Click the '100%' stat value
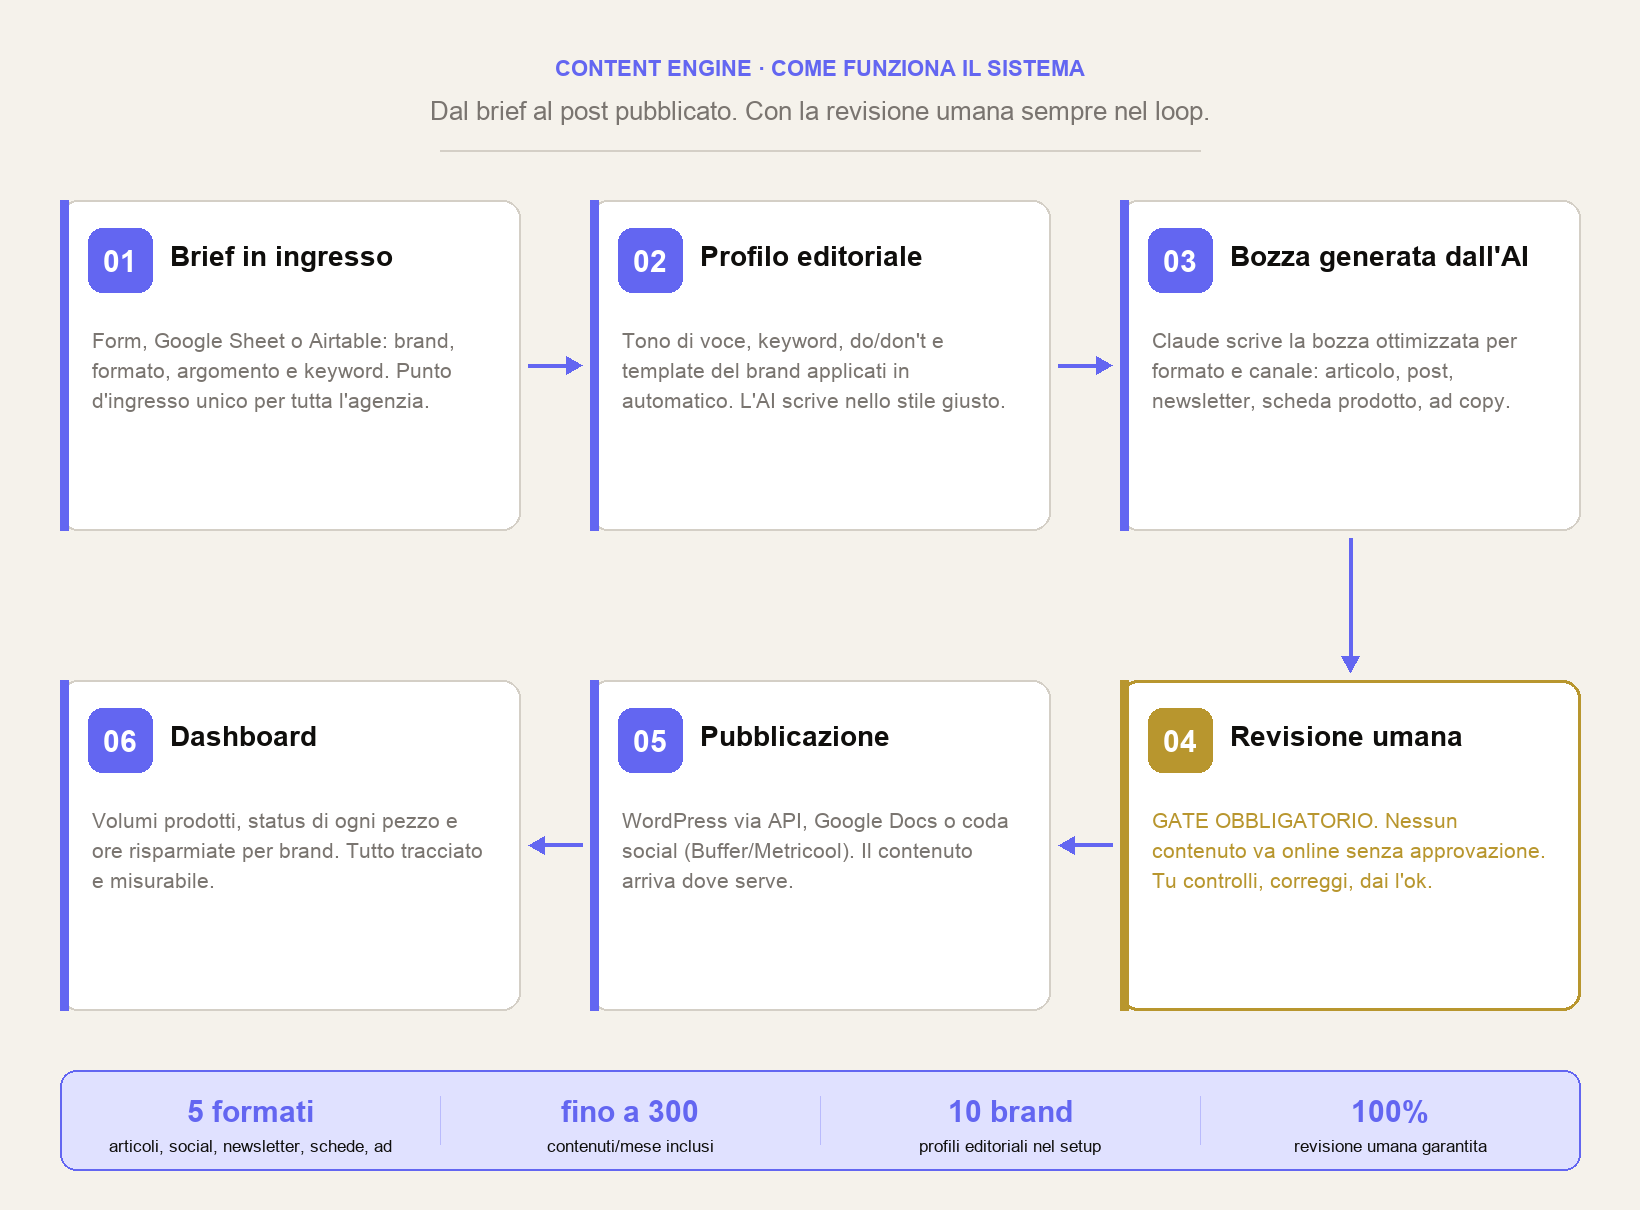Viewport: 1640px width, 1210px height. (x=1390, y=1112)
